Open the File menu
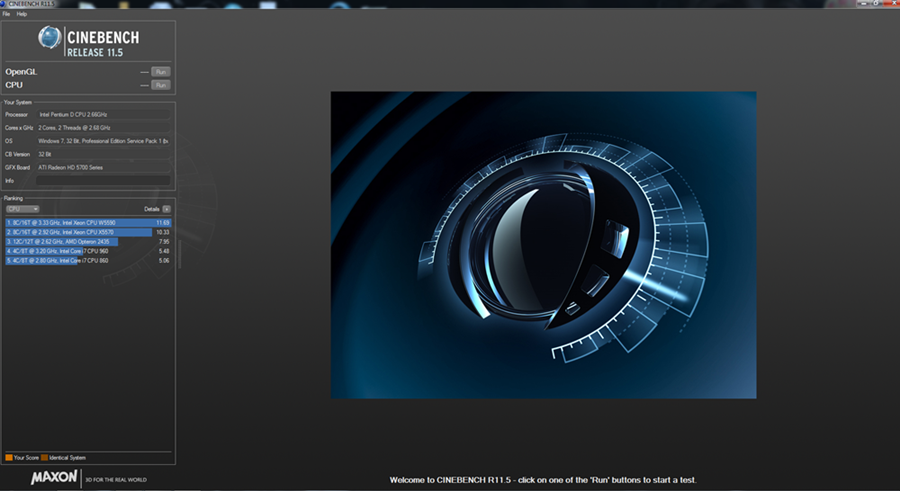Image resolution: width=900 pixels, height=491 pixels. click(6, 14)
